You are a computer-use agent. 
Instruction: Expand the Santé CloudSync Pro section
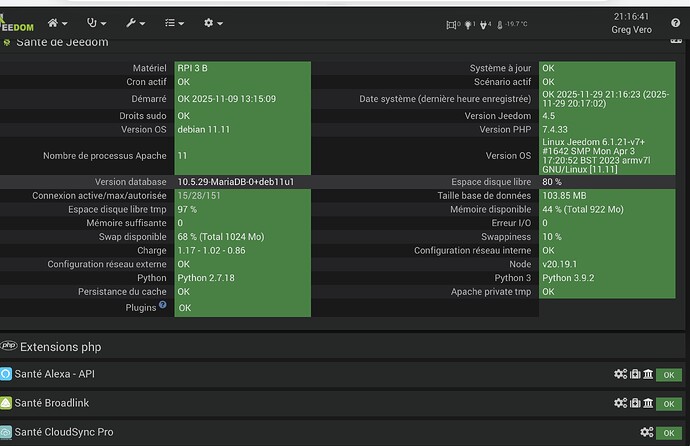coord(64,432)
